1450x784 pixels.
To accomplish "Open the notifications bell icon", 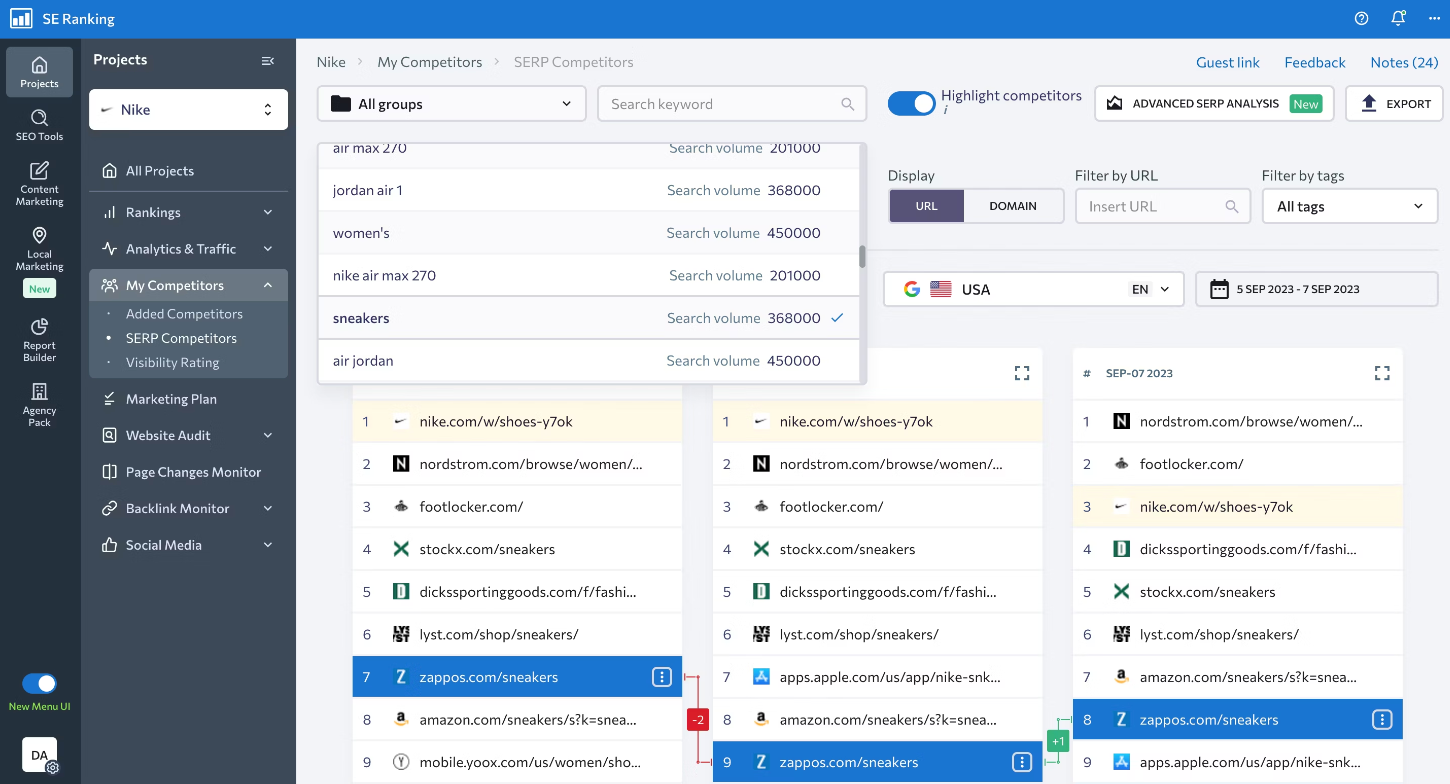I will click(1398, 19).
